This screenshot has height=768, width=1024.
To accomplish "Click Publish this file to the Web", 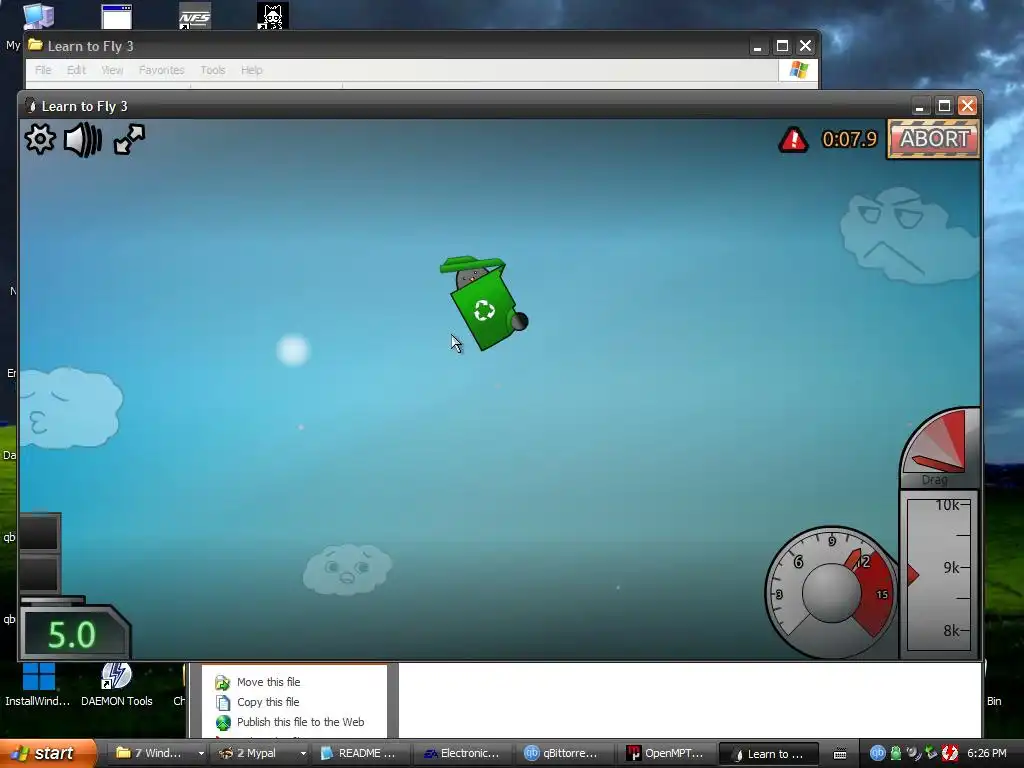I will coord(300,722).
